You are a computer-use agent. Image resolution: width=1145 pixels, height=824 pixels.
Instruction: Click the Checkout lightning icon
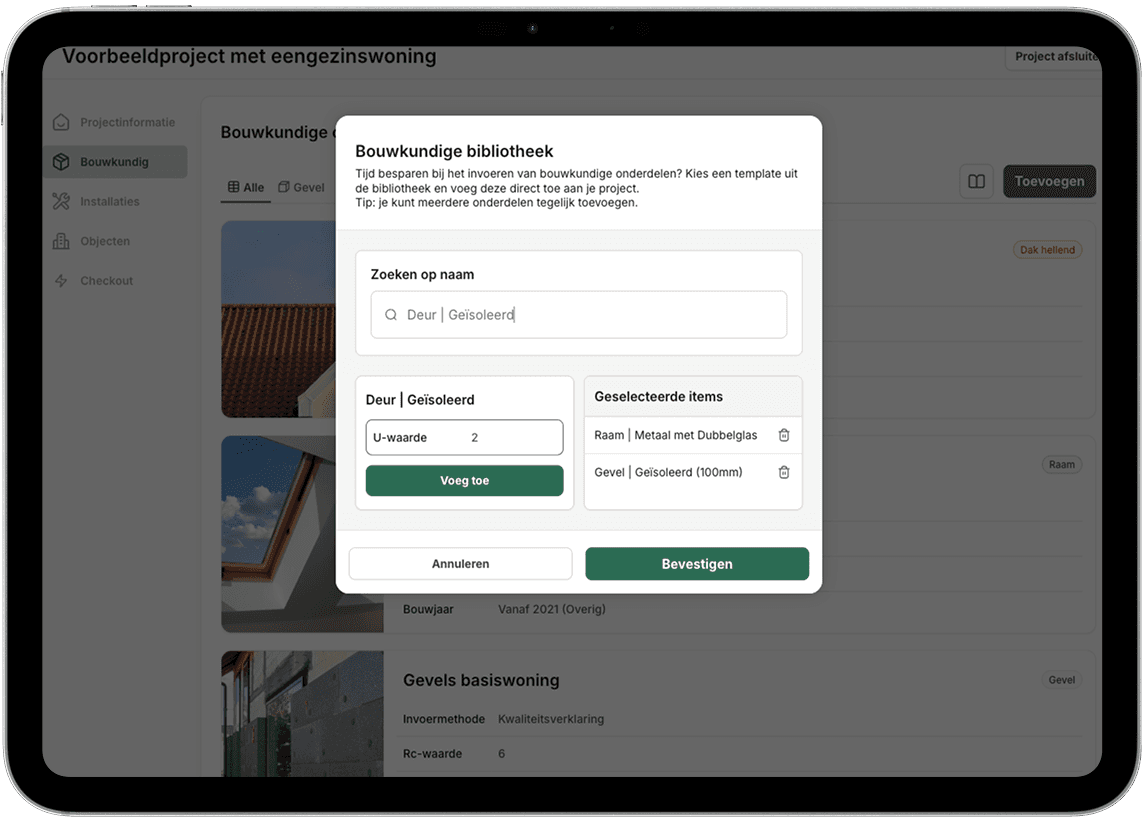[x=62, y=280]
